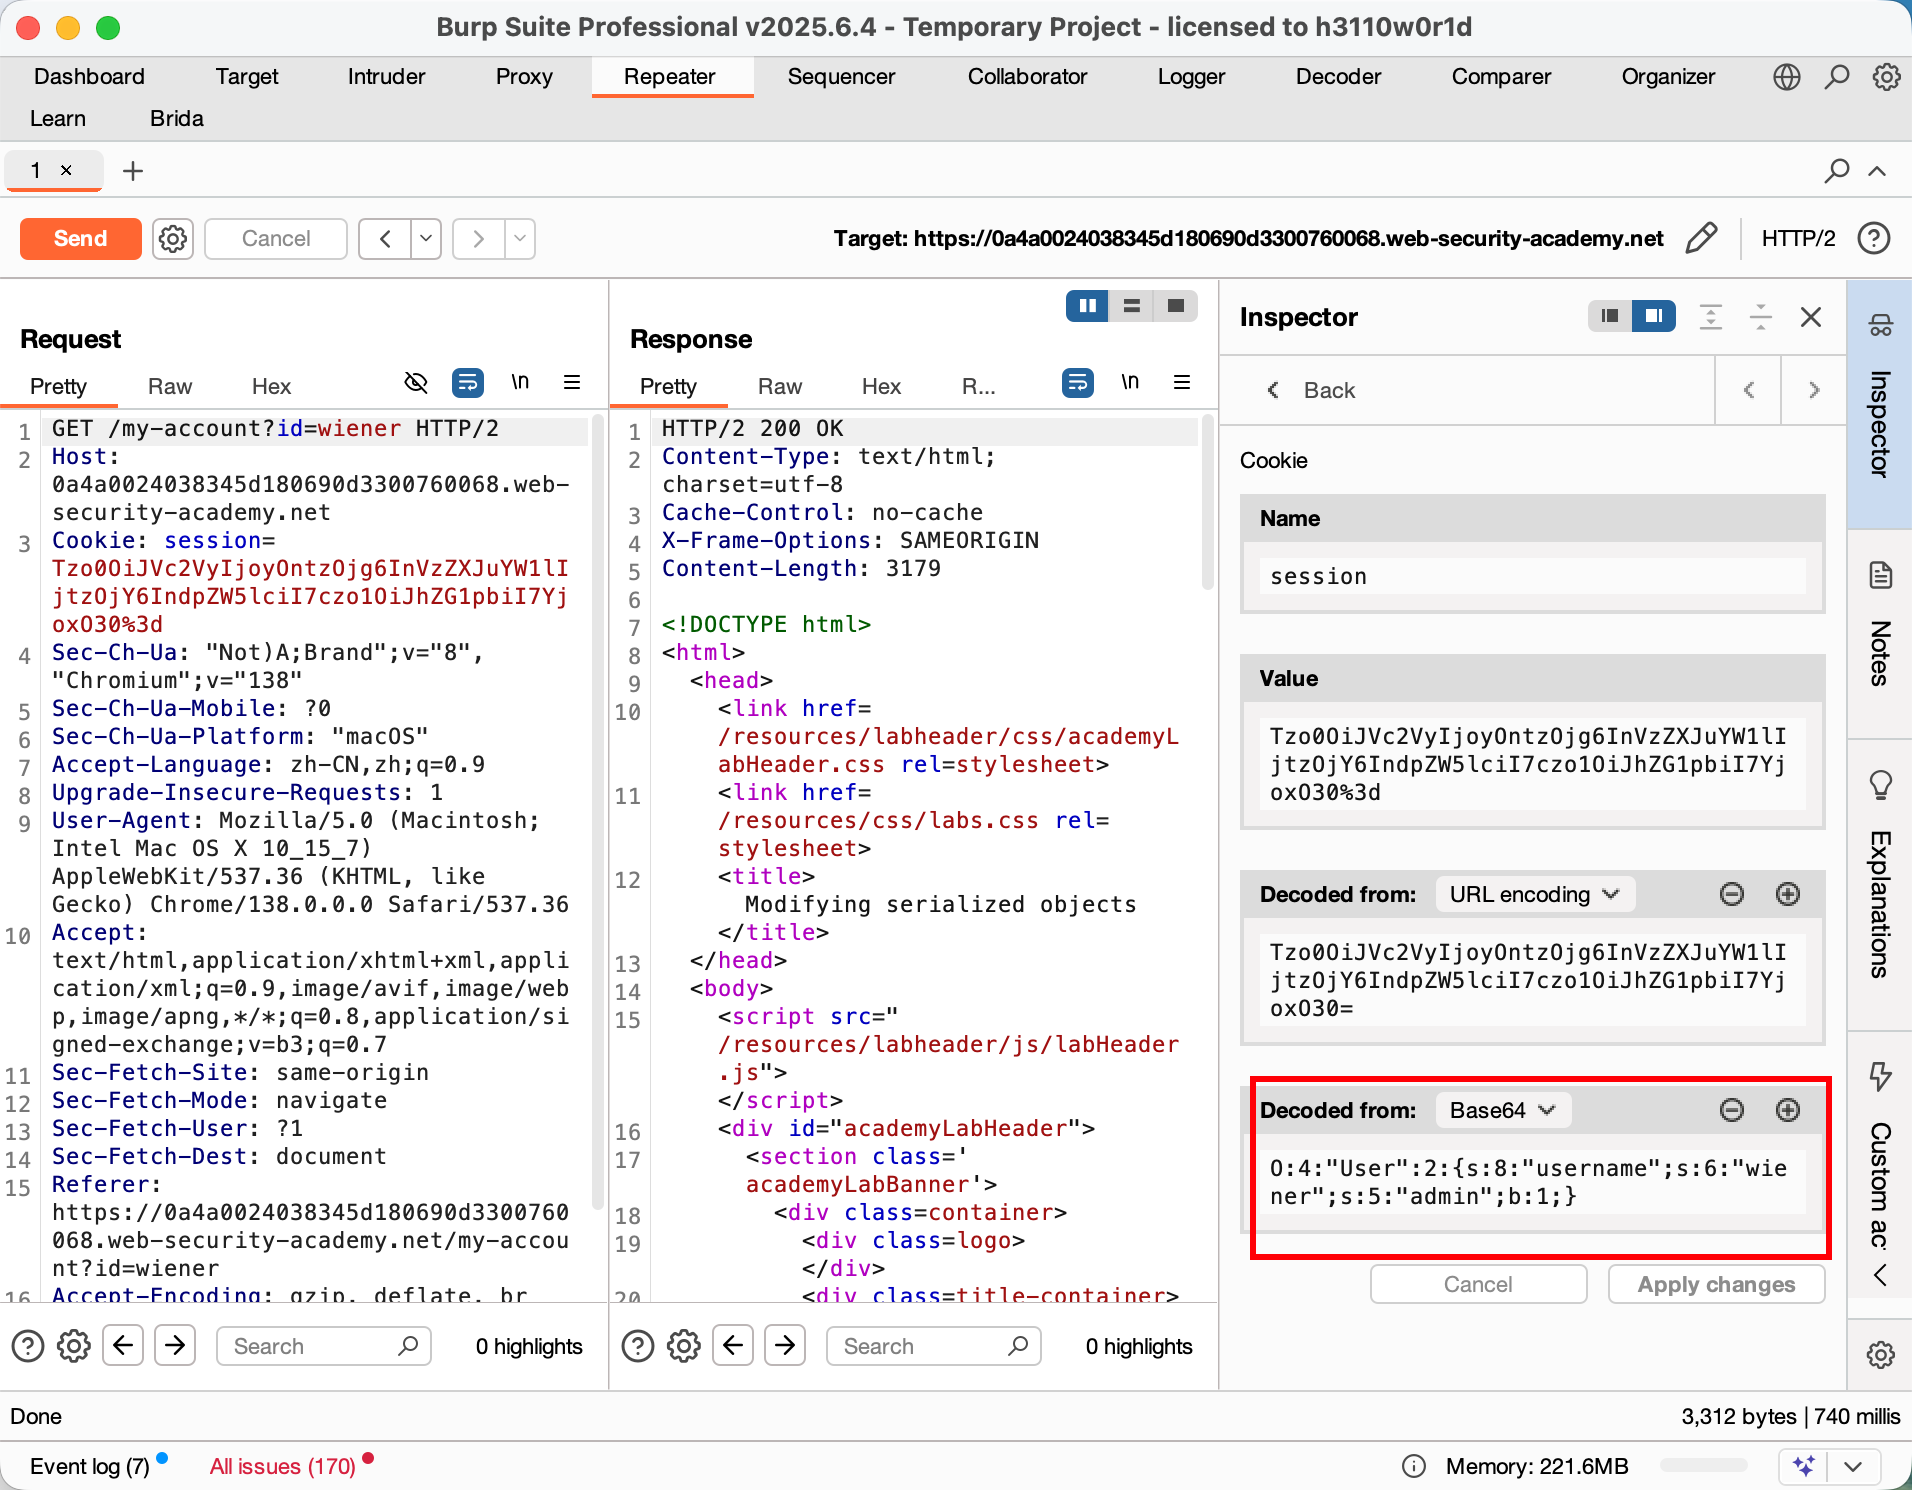Open Base64 decode type dropdown

(x=1503, y=1110)
